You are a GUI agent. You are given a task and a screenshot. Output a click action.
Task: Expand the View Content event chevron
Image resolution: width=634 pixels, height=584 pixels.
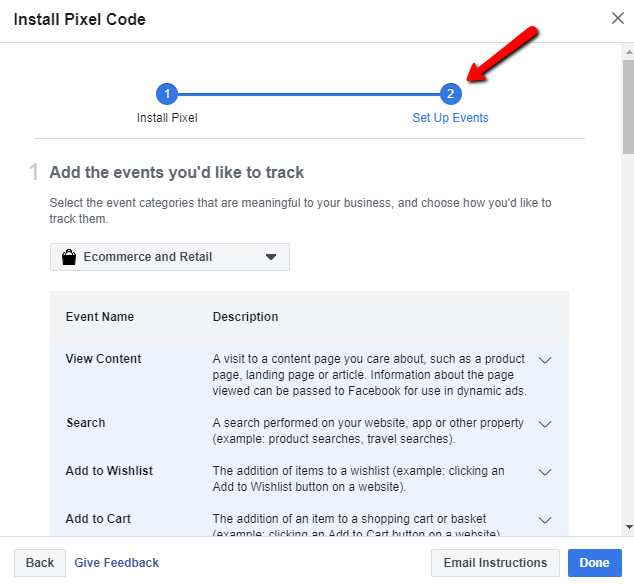pyautogui.click(x=545, y=360)
